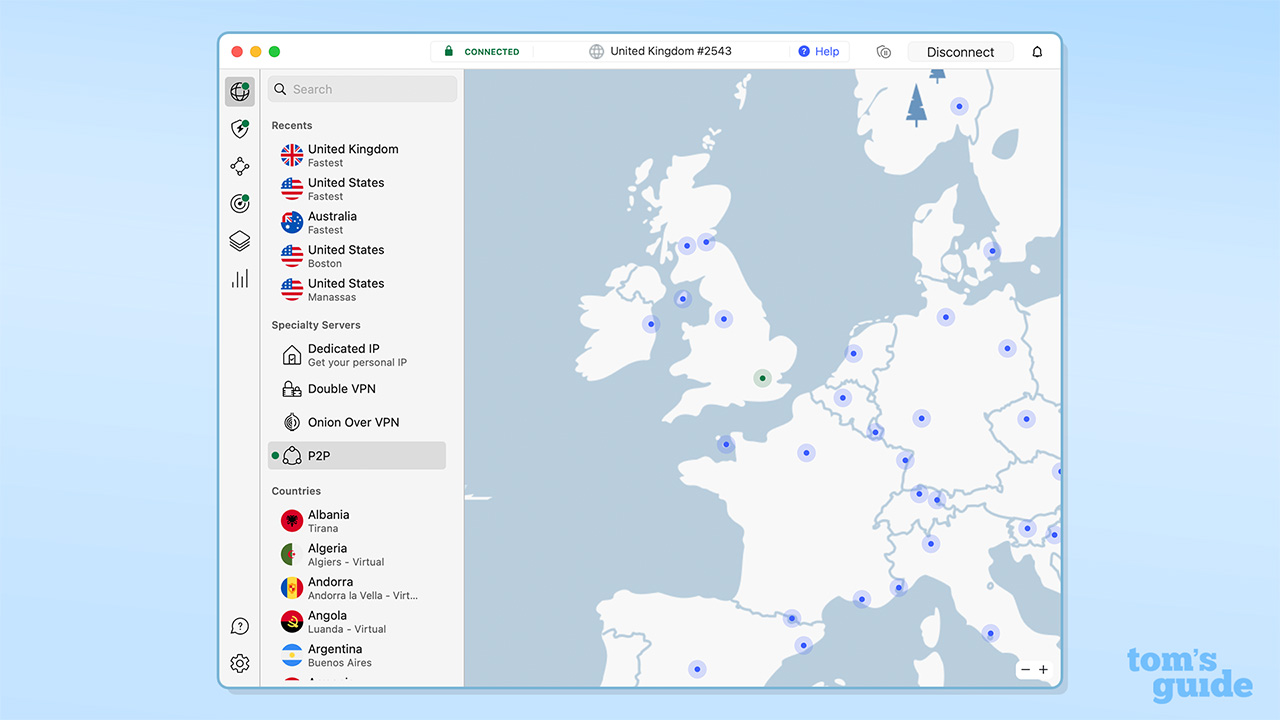This screenshot has width=1280, height=720.
Task: Open the statistics bar chart icon
Action: click(x=240, y=279)
